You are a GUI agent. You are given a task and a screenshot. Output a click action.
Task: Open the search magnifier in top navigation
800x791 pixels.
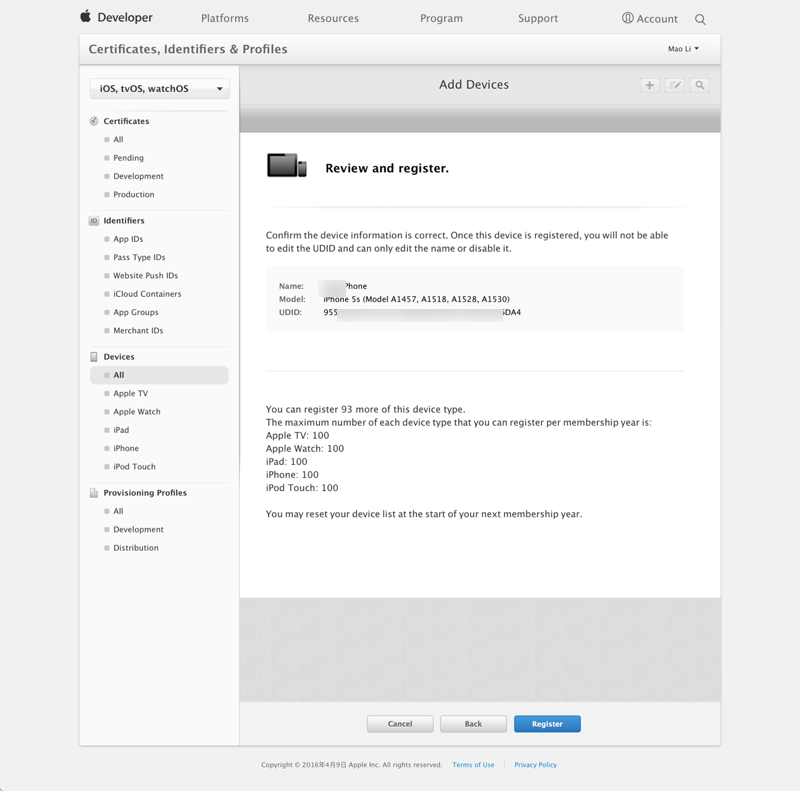[x=700, y=19]
